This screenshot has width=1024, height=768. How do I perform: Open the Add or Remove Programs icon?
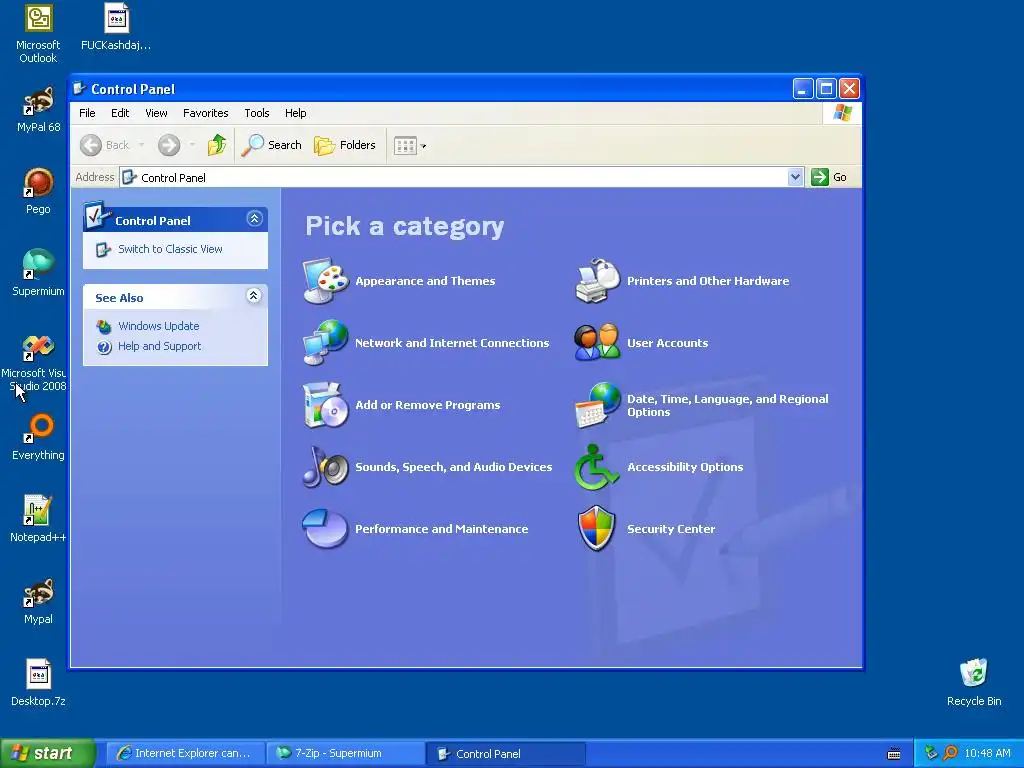pyautogui.click(x=326, y=405)
